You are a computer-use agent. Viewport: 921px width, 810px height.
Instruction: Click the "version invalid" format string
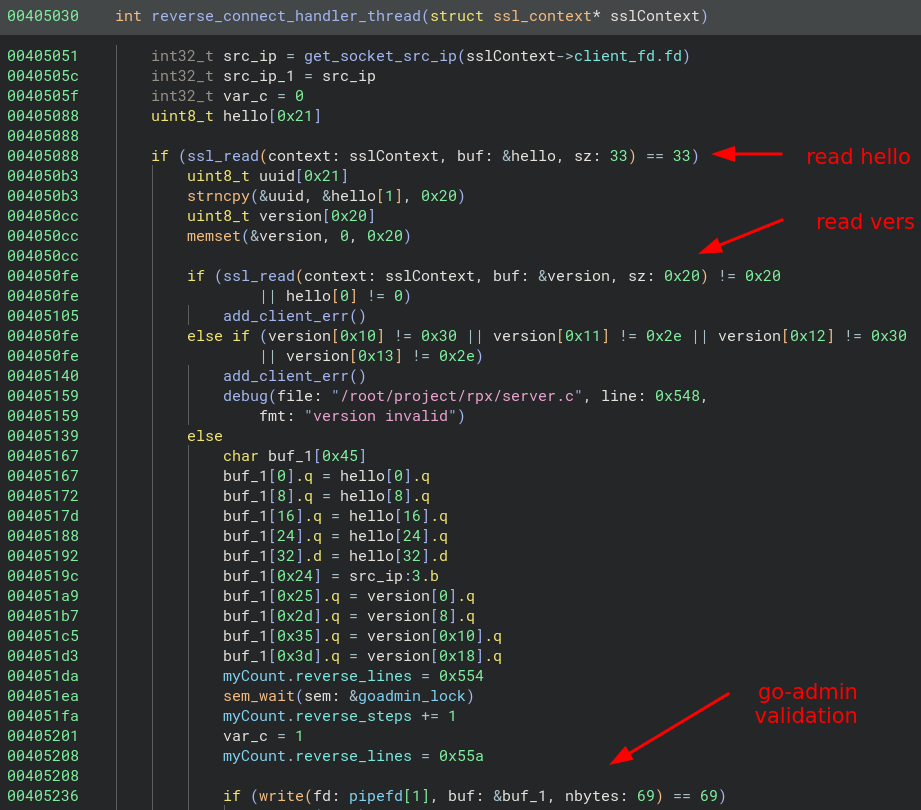[x=384, y=416]
